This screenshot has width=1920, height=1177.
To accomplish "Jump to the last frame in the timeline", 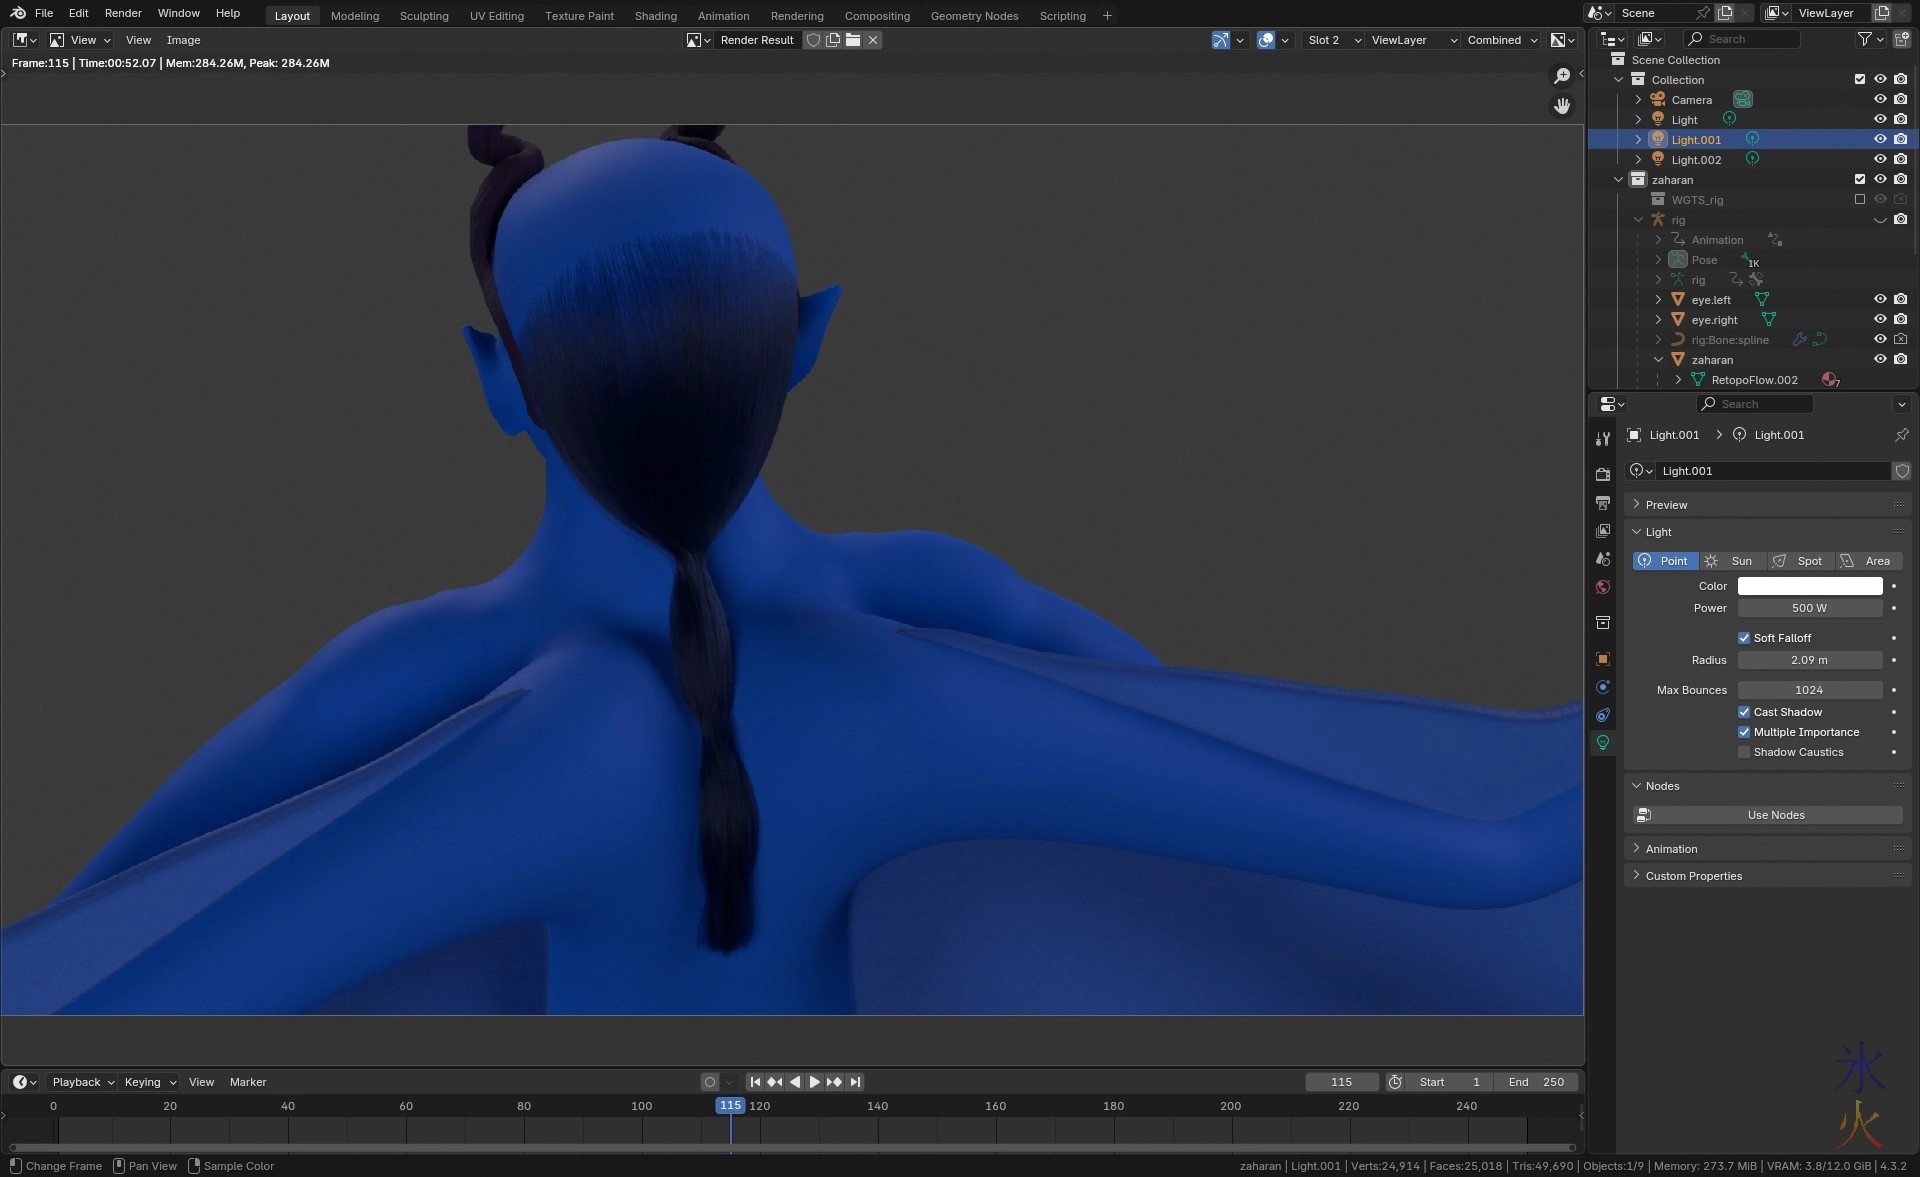I will [855, 1082].
